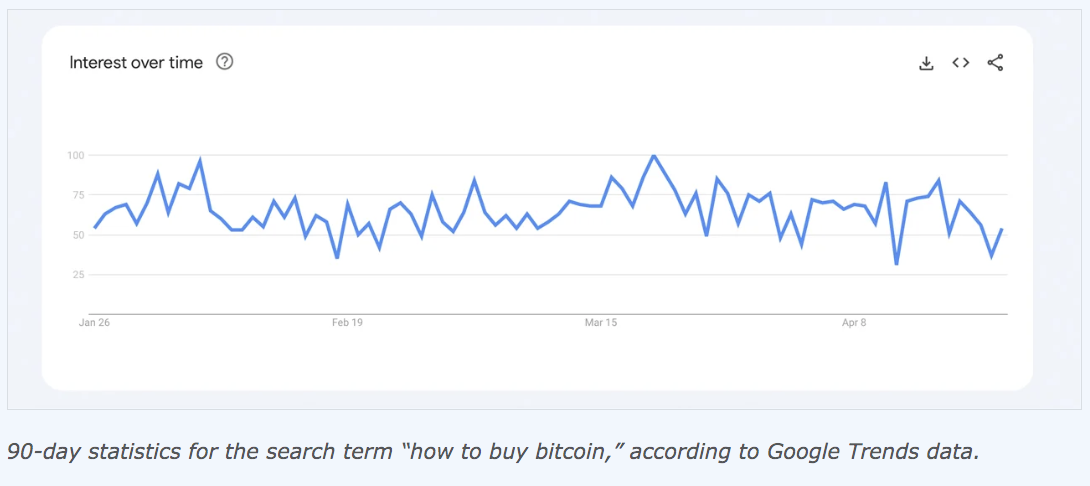Click the line's lowest dip after Apr 8
Viewport: 1090px width, 486px height.
(x=896, y=264)
